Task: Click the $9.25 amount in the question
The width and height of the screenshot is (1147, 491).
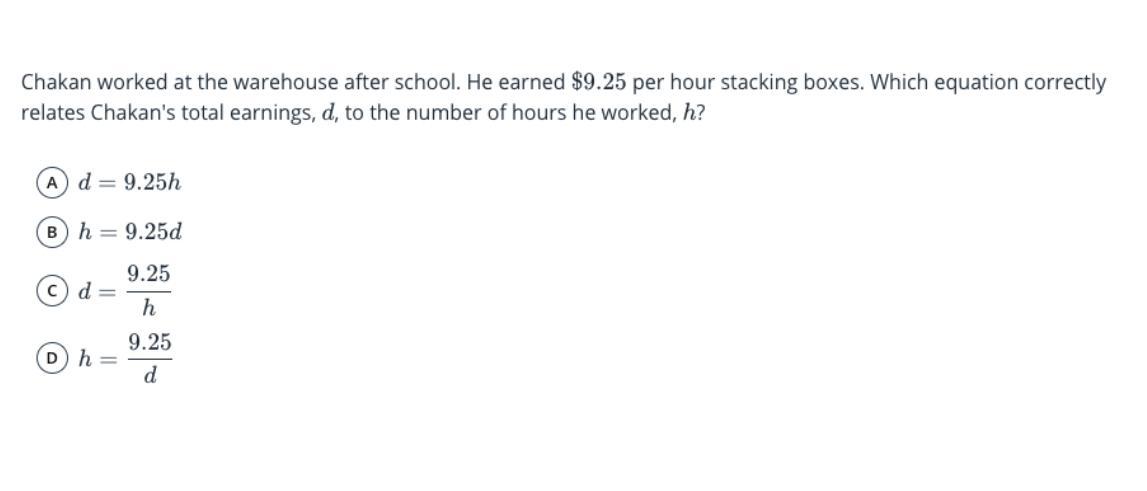Action: click(598, 82)
